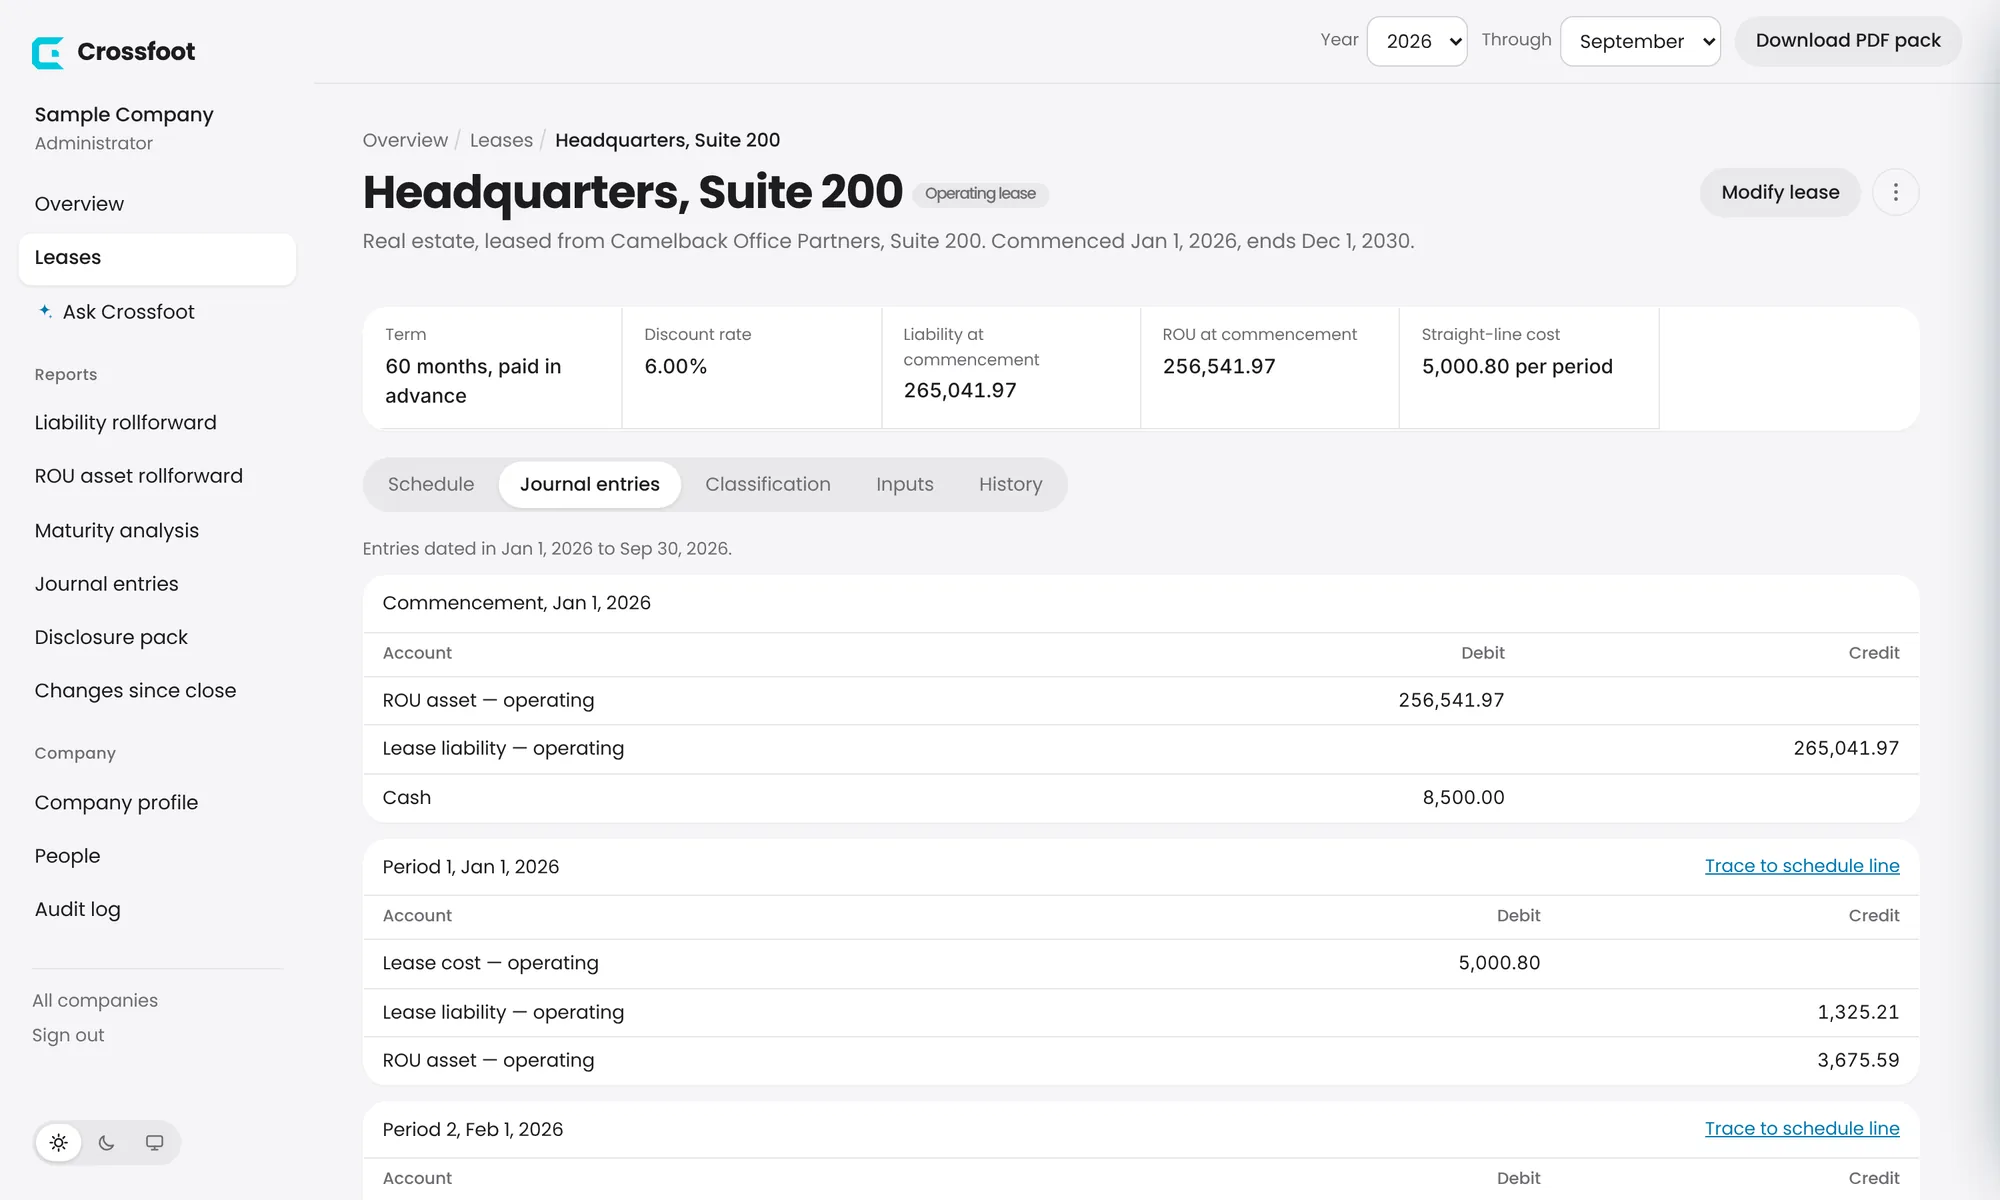The height and width of the screenshot is (1200, 2000).
Task: Go to Leases breadcrumb link
Action: 501,140
